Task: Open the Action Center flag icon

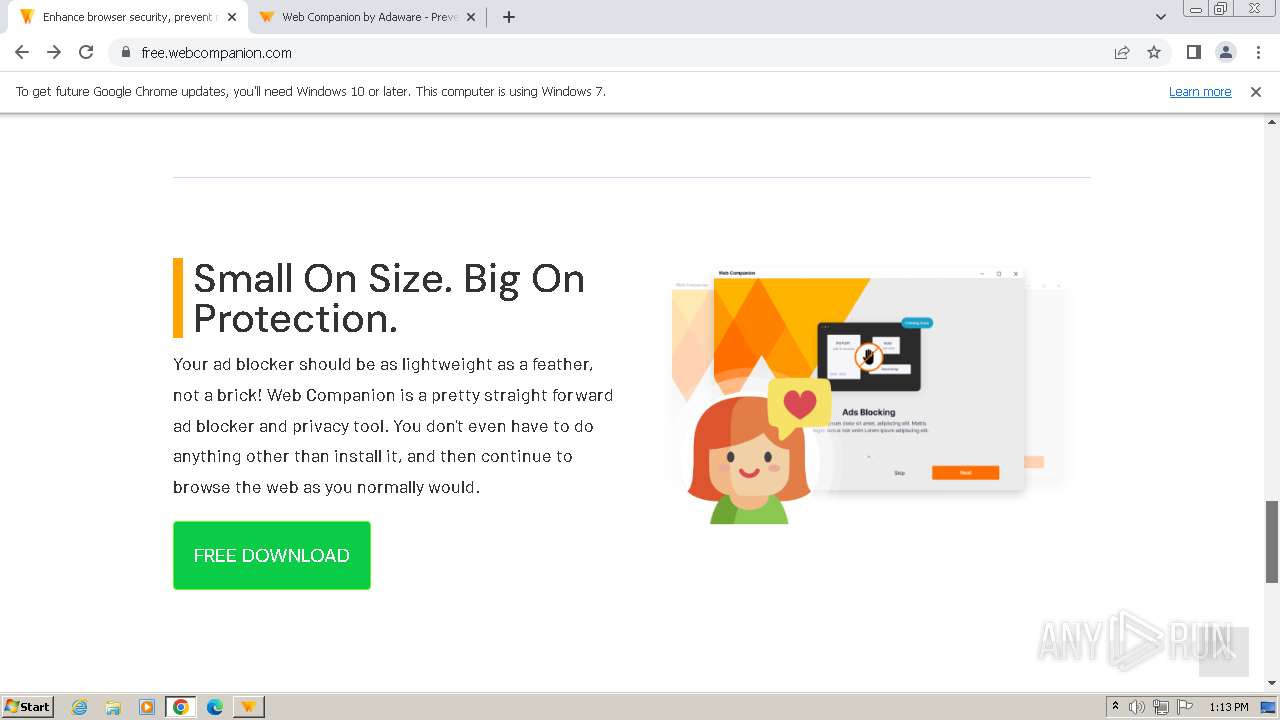Action: [x=1185, y=707]
